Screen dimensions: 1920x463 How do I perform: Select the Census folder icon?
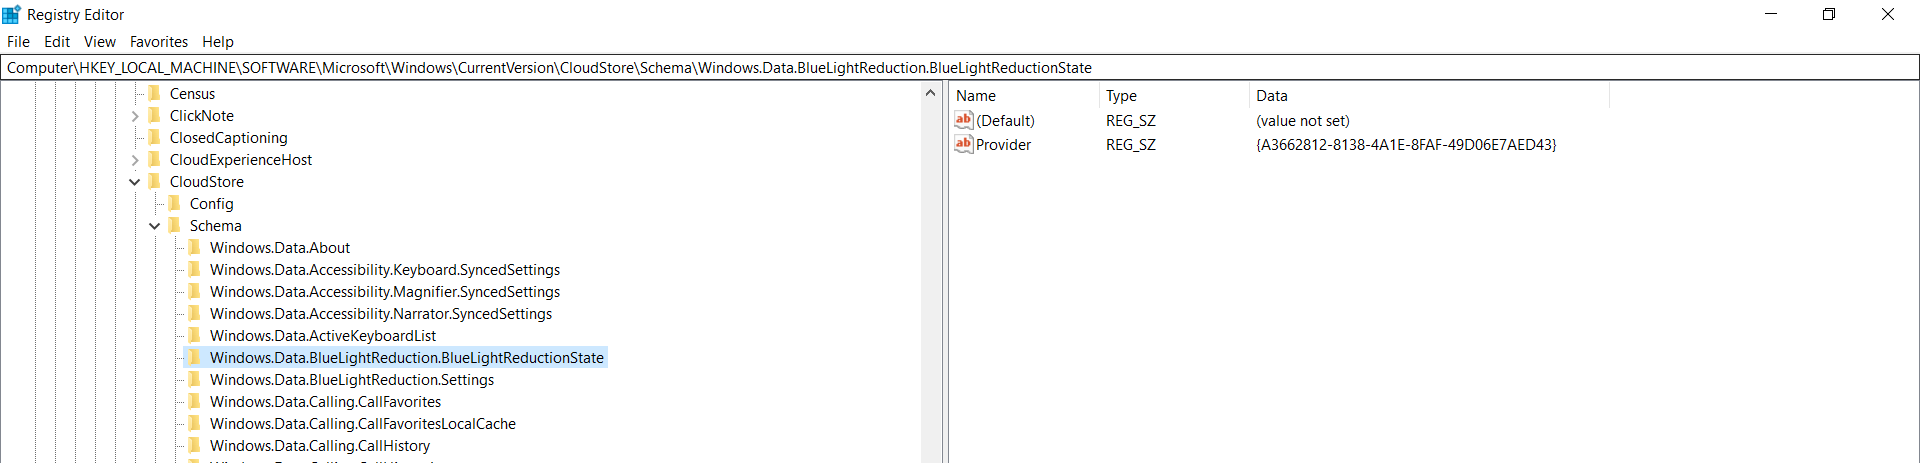[x=155, y=94]
